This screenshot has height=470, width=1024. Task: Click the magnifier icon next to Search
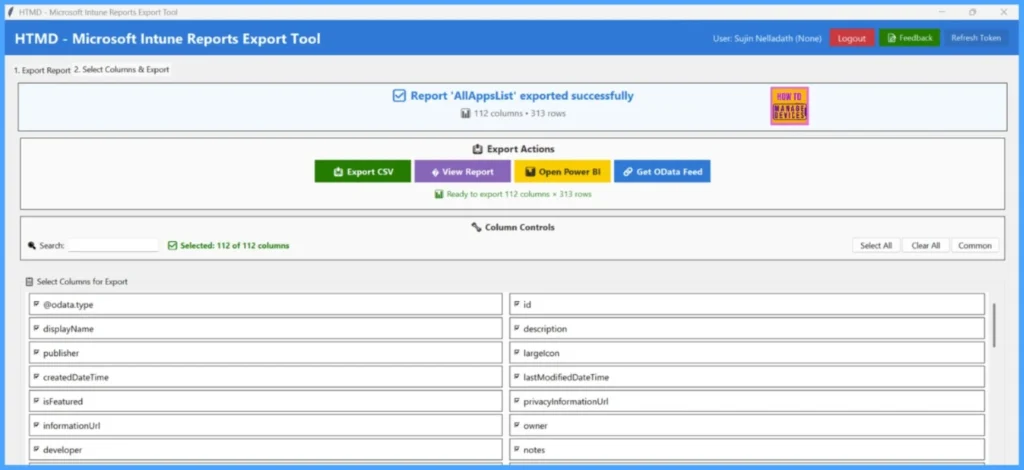(31, 245)
